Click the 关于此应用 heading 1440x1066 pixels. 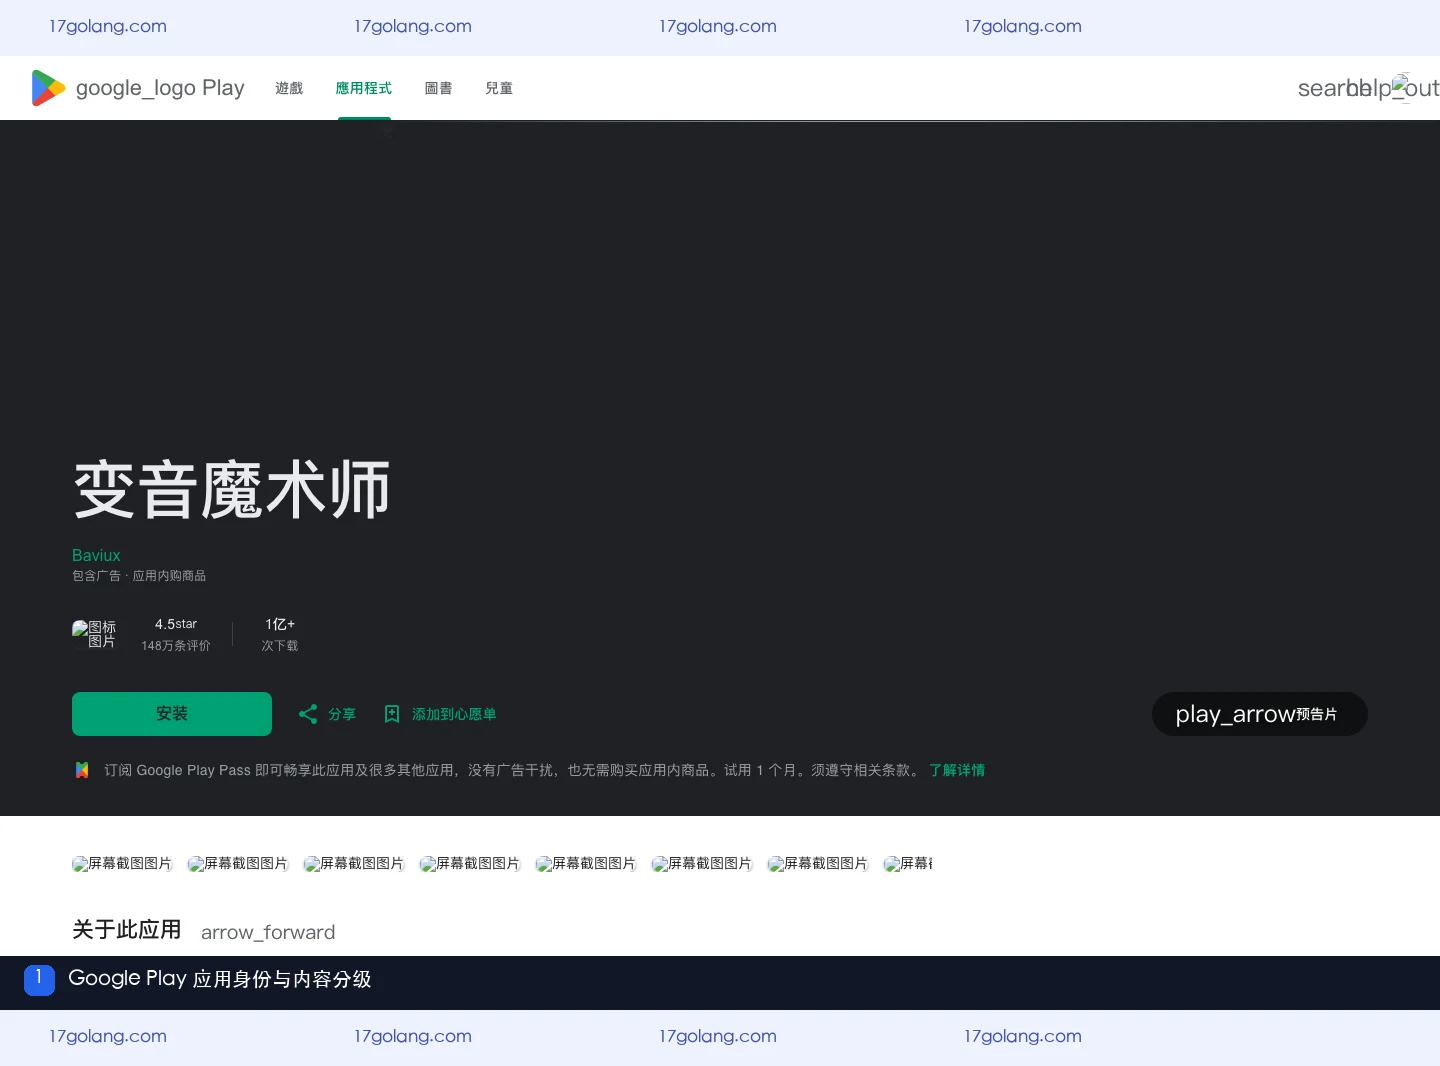coord(127,930)
